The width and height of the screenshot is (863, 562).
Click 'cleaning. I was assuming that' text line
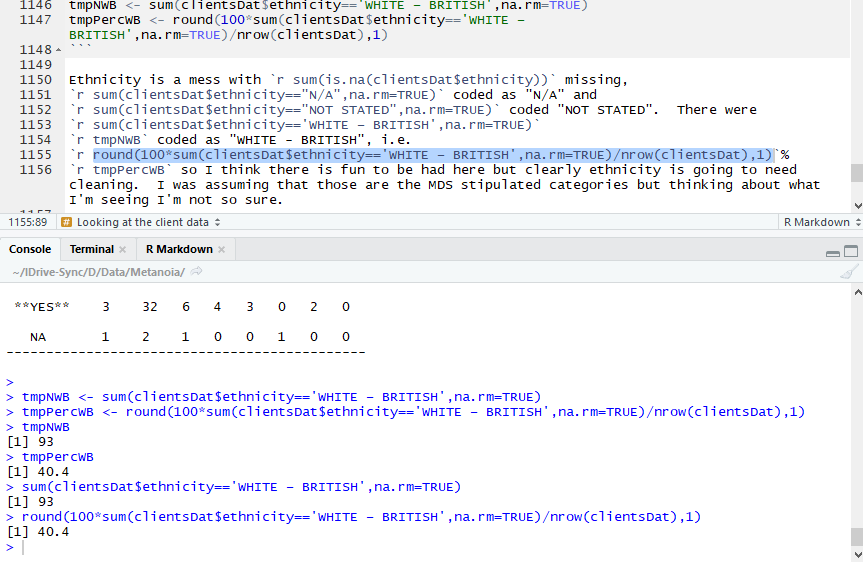pos(445,185)
